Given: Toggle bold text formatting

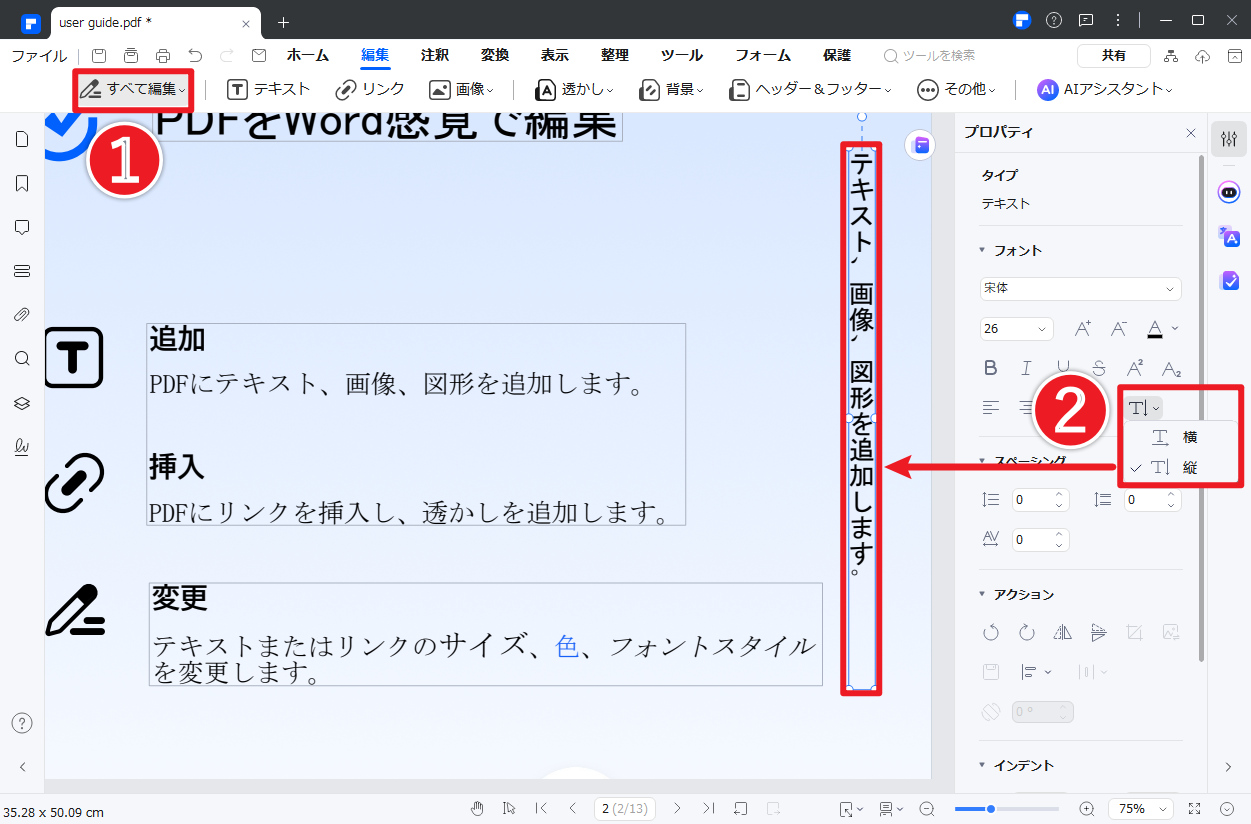Looking at the screenshot, I should click(990, 368).
